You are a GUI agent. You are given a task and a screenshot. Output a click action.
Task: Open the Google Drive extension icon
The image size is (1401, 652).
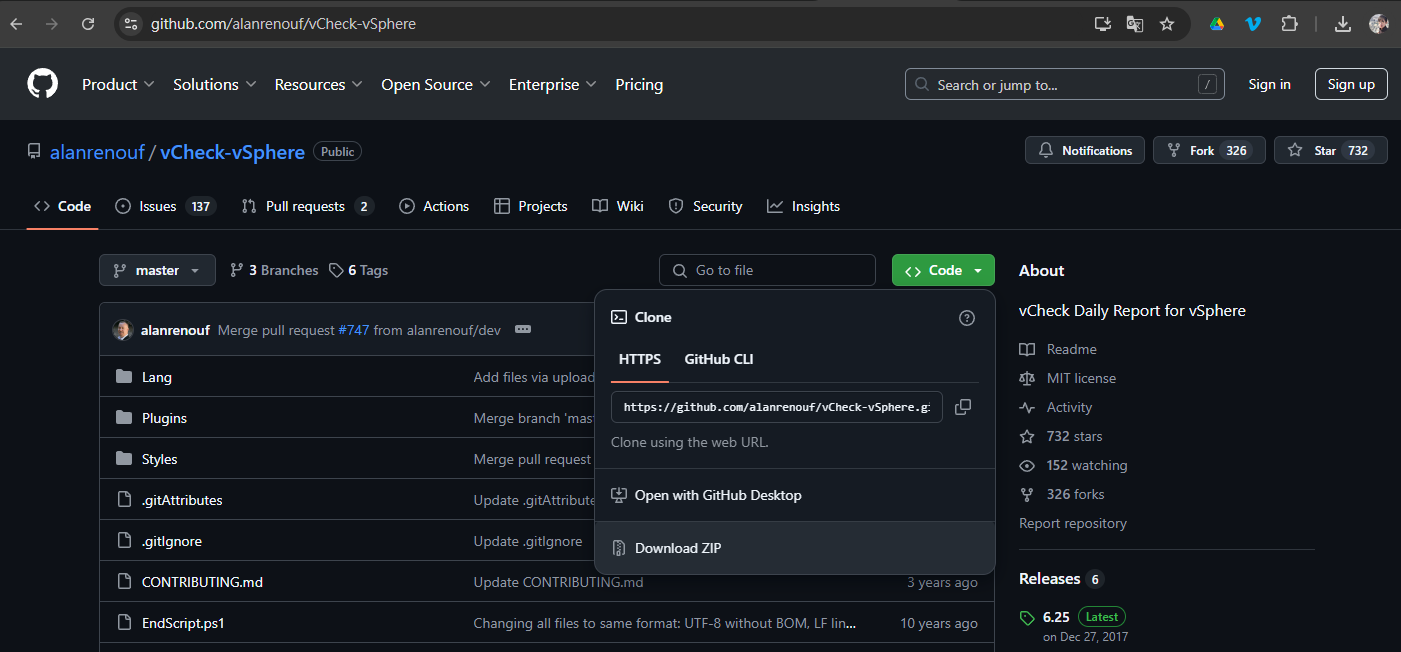[x=1217, y=24]
